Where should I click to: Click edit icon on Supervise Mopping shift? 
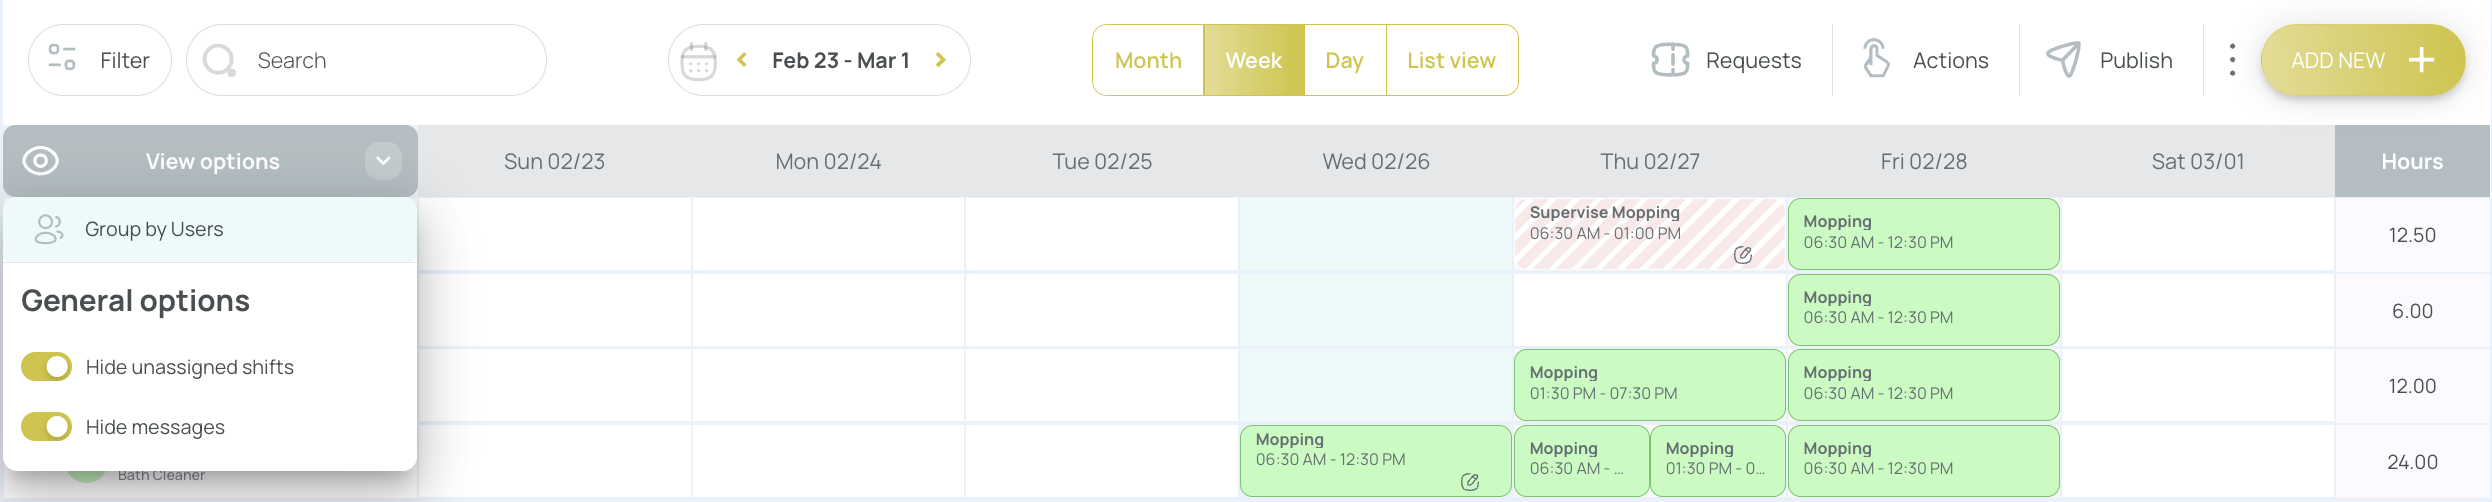pos(1742,255)
